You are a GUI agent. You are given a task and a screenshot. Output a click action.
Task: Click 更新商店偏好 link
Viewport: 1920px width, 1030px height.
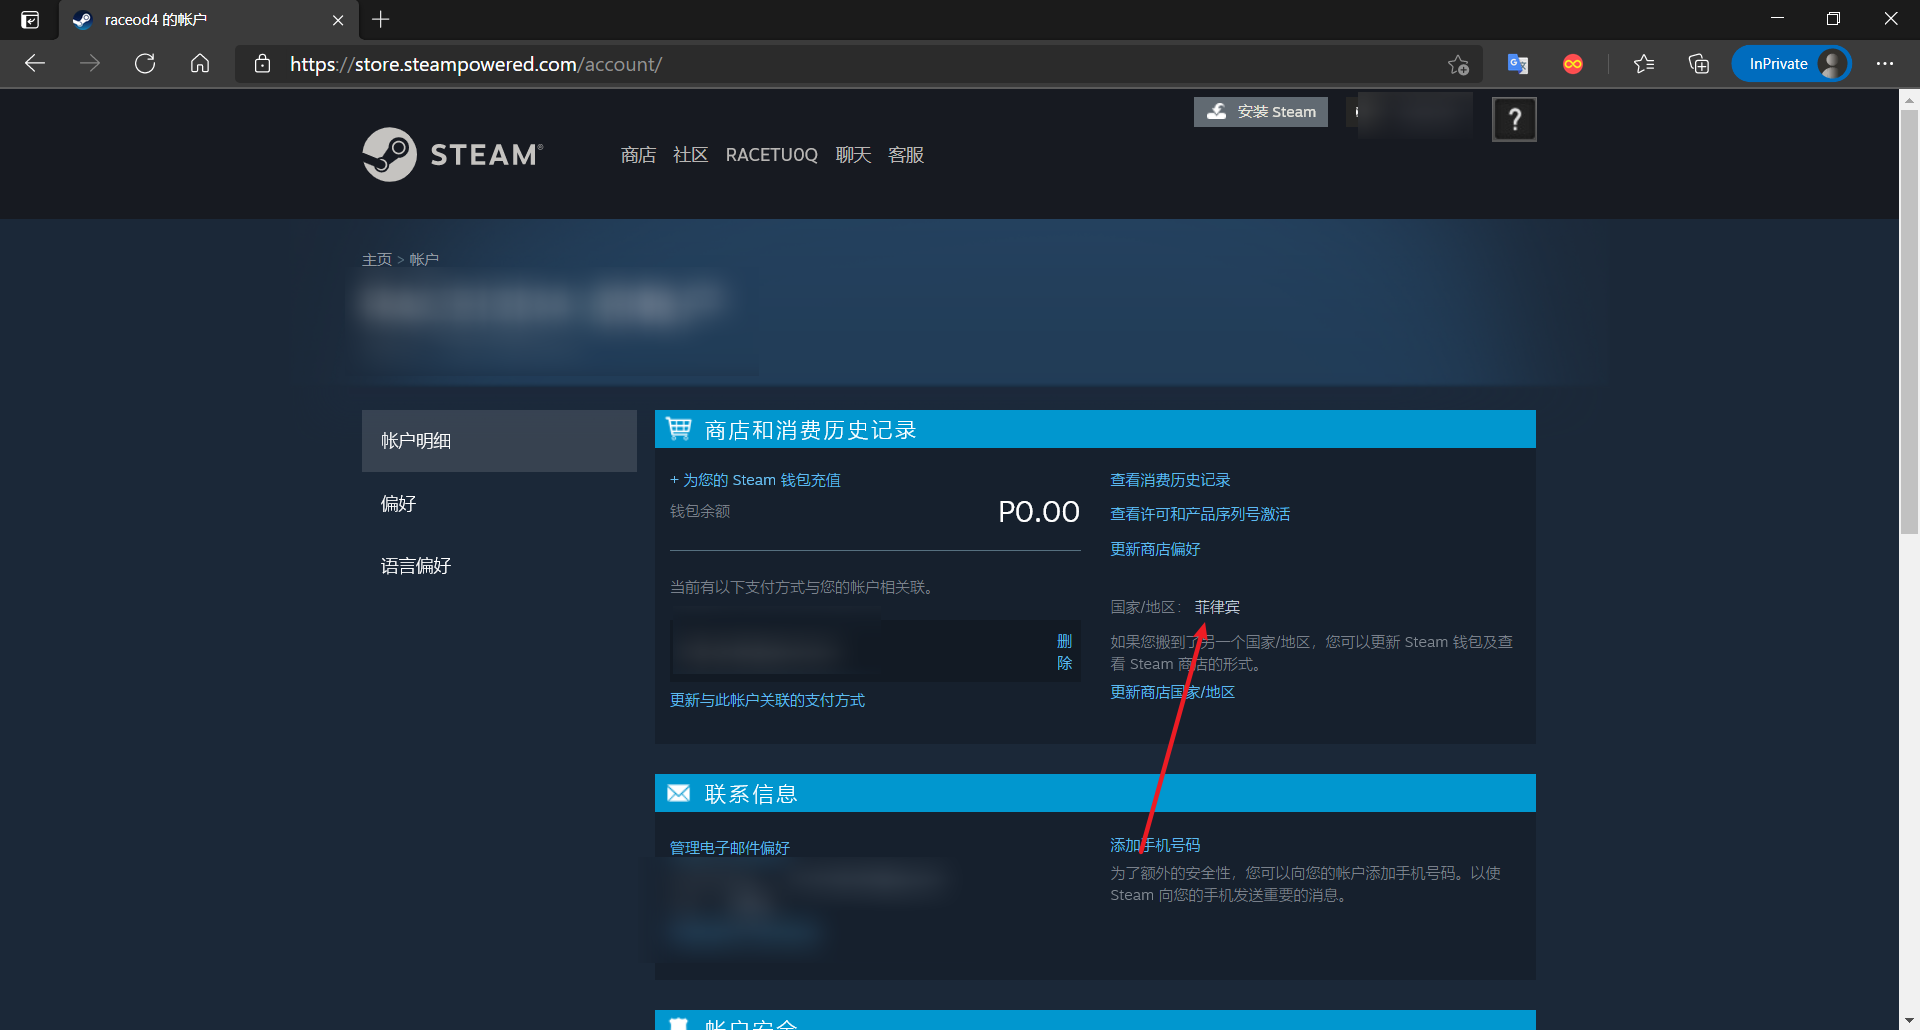1155,549
